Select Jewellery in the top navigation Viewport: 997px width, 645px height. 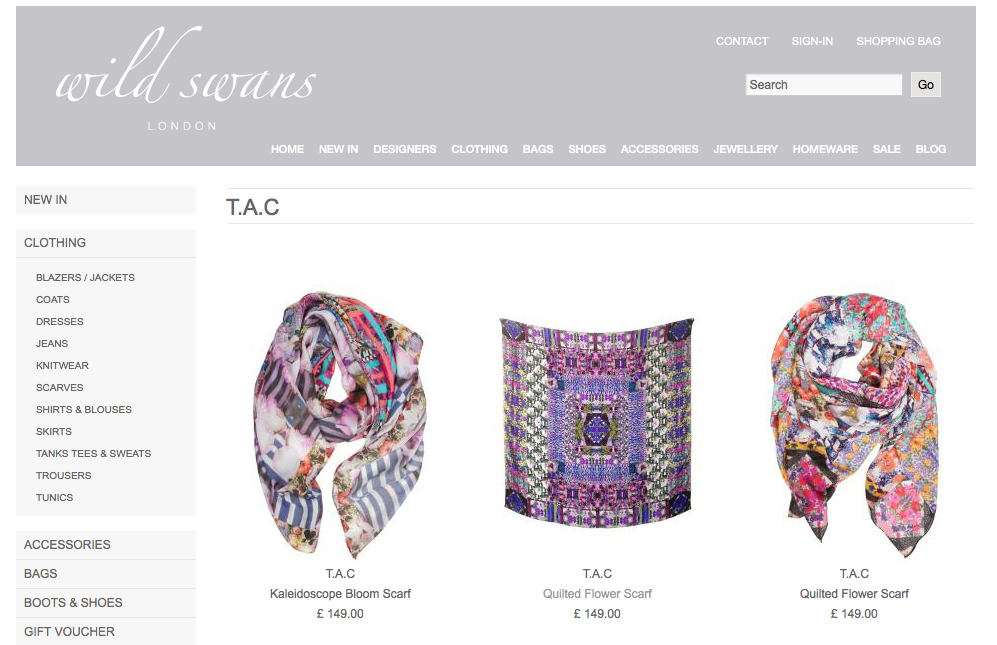click(x=745, y=149)
